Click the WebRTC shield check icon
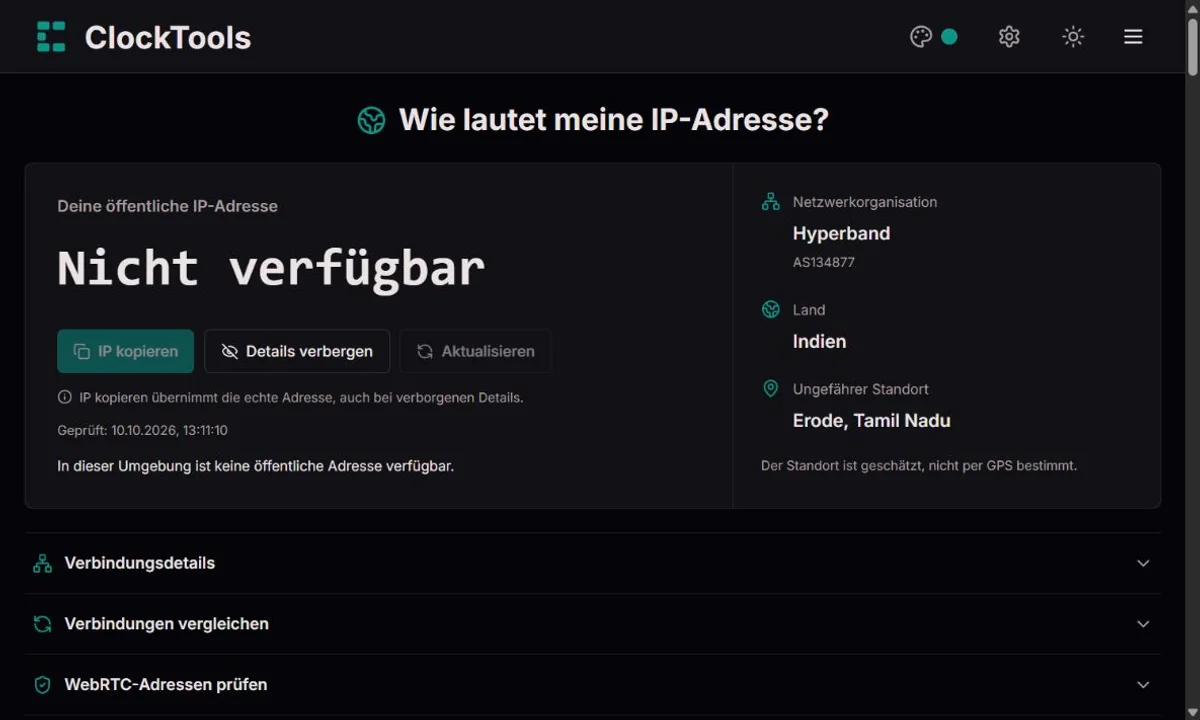This screenshot has height=720, width=1200. click(42, 685)
